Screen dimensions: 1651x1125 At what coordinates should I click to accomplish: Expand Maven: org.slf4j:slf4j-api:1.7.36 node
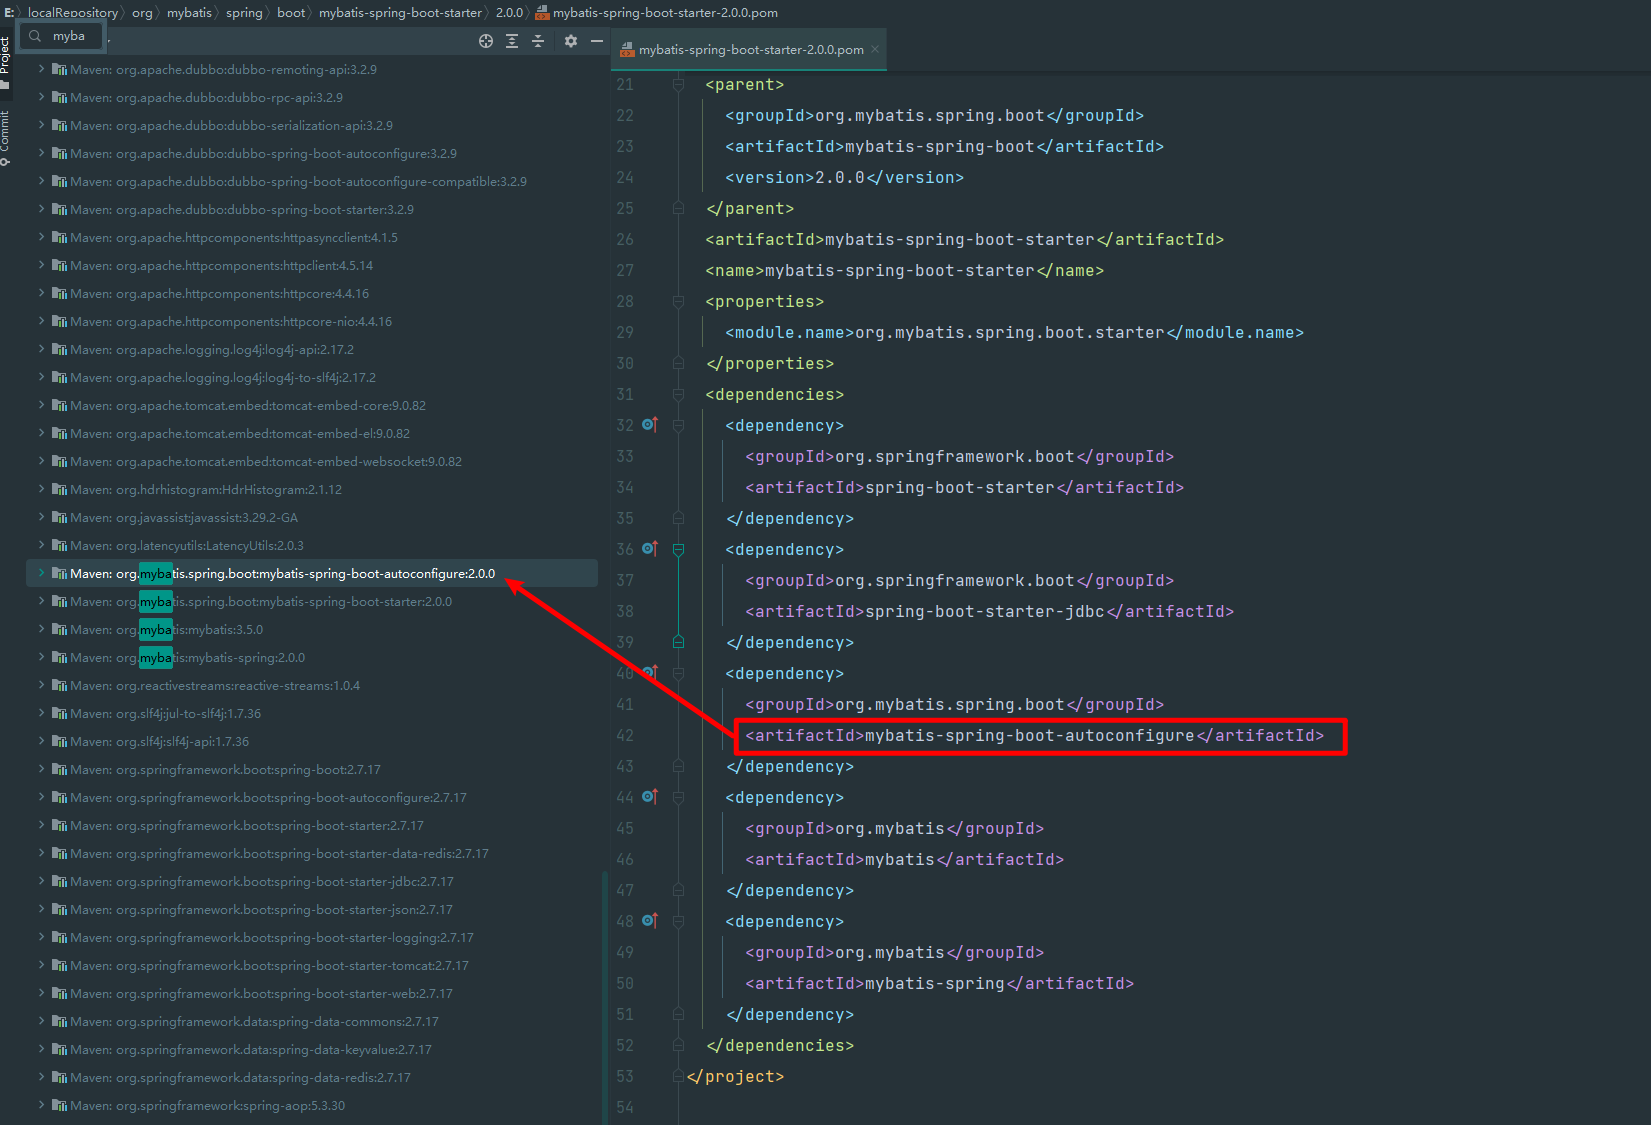coord(41,741)
